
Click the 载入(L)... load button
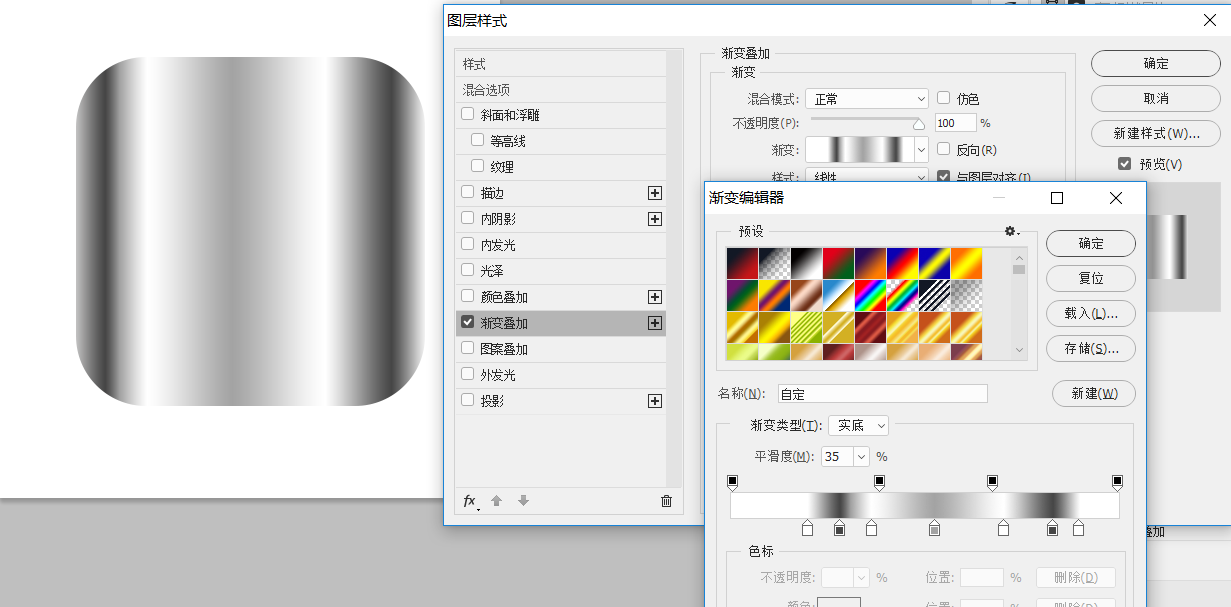pos(1091,313)
